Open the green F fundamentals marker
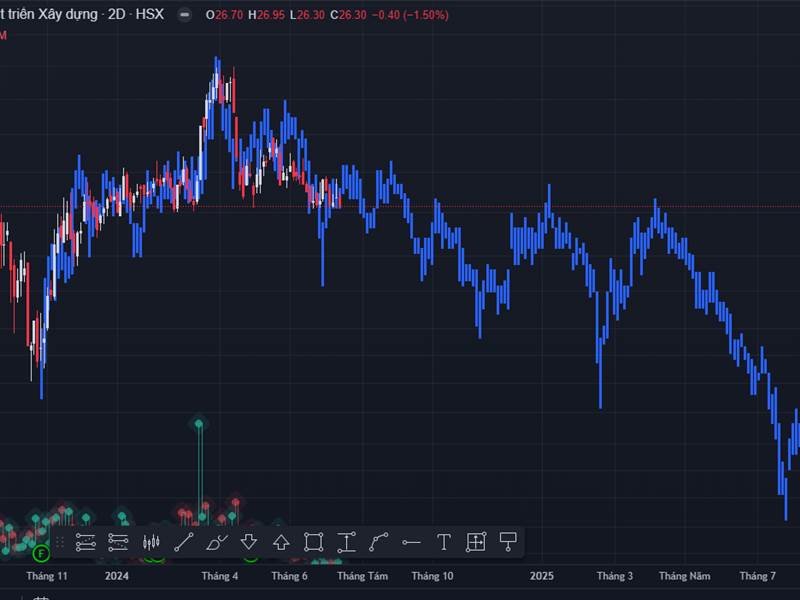Image resolution: width=800 pixels, height=600 pixels. pos(41,553)
